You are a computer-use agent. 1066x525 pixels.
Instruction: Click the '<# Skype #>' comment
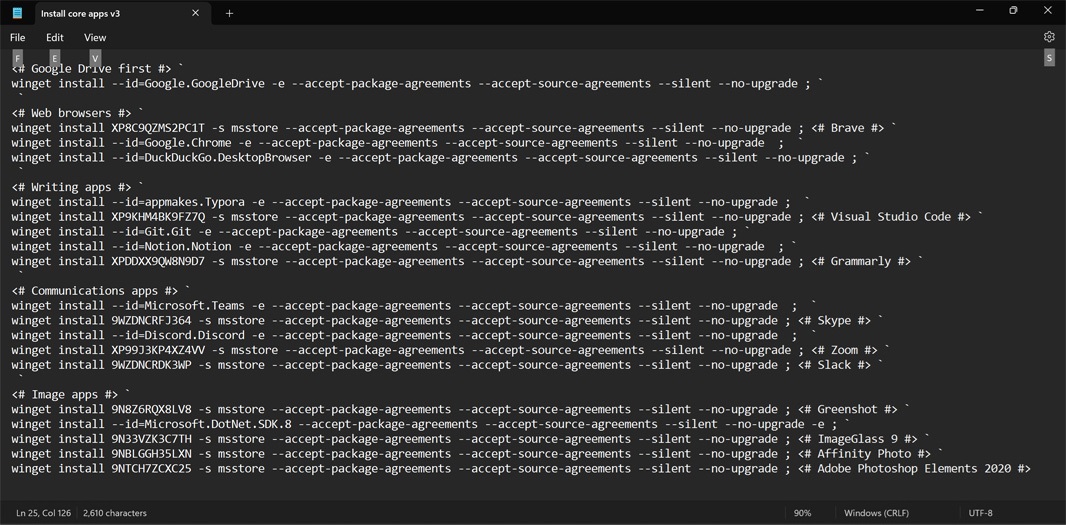[x=834, y=320]
